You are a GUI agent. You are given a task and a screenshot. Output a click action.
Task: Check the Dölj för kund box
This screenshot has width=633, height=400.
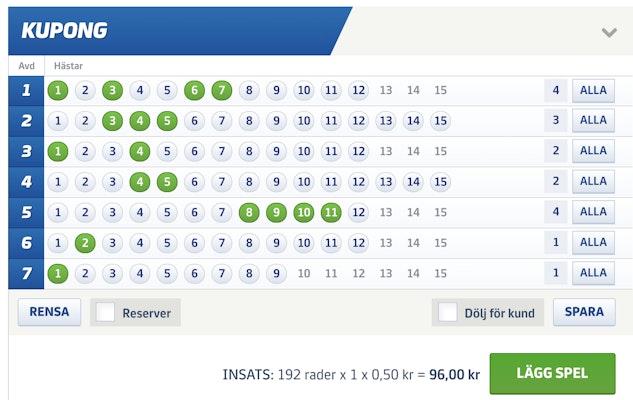point(448,312)
